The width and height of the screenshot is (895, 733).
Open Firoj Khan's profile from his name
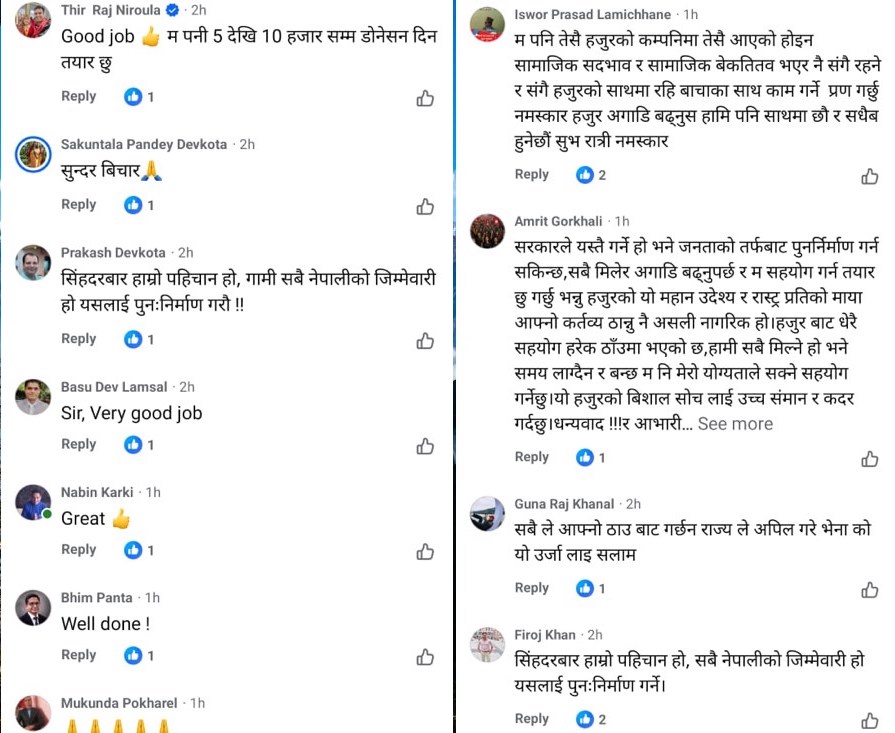(545, 635)
